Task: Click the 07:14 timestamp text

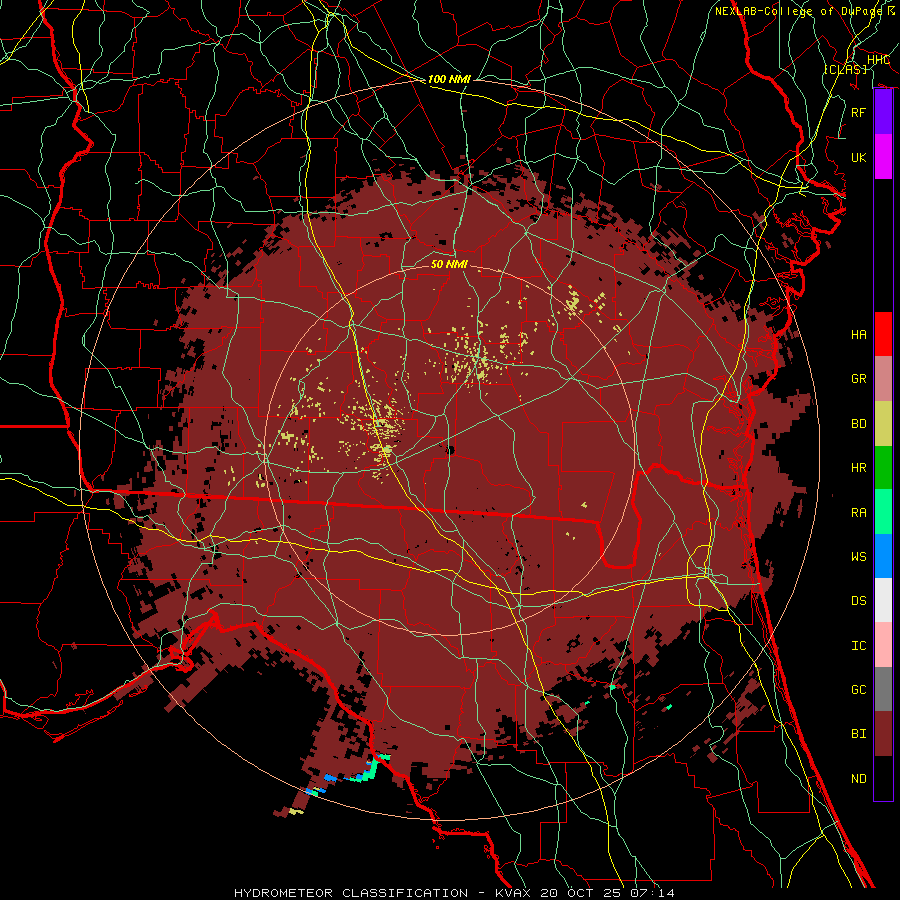Action: pos(652,893)
